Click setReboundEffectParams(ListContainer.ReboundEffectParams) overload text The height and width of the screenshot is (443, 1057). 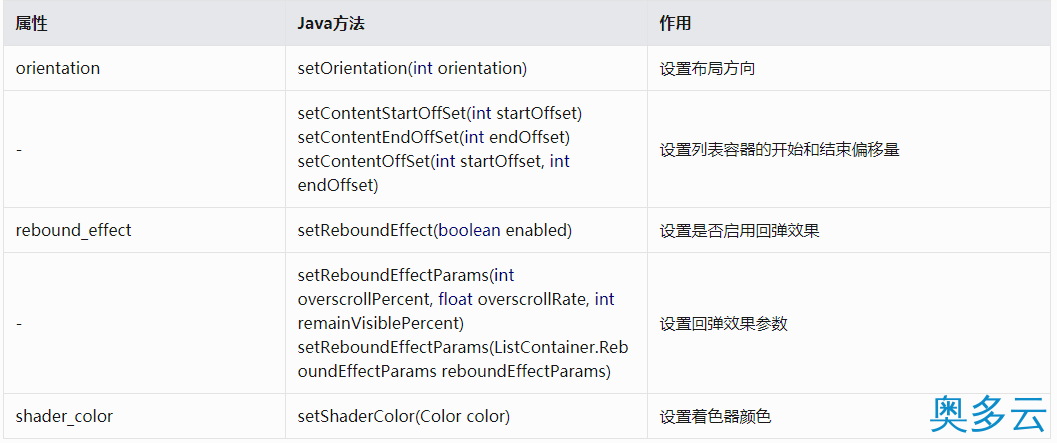pyautogui.click(x=463, y=360)
